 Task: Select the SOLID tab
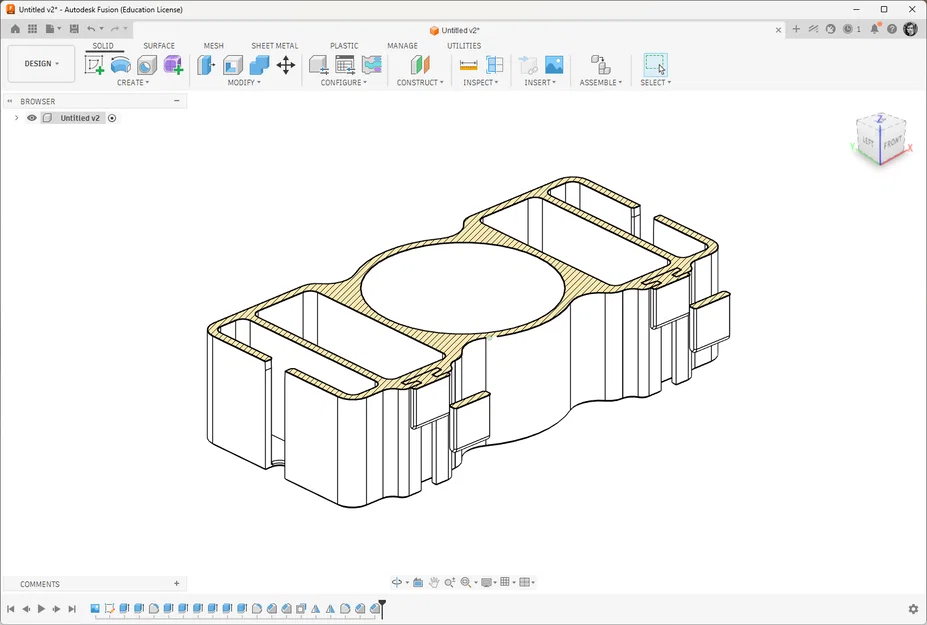(103, 46)
